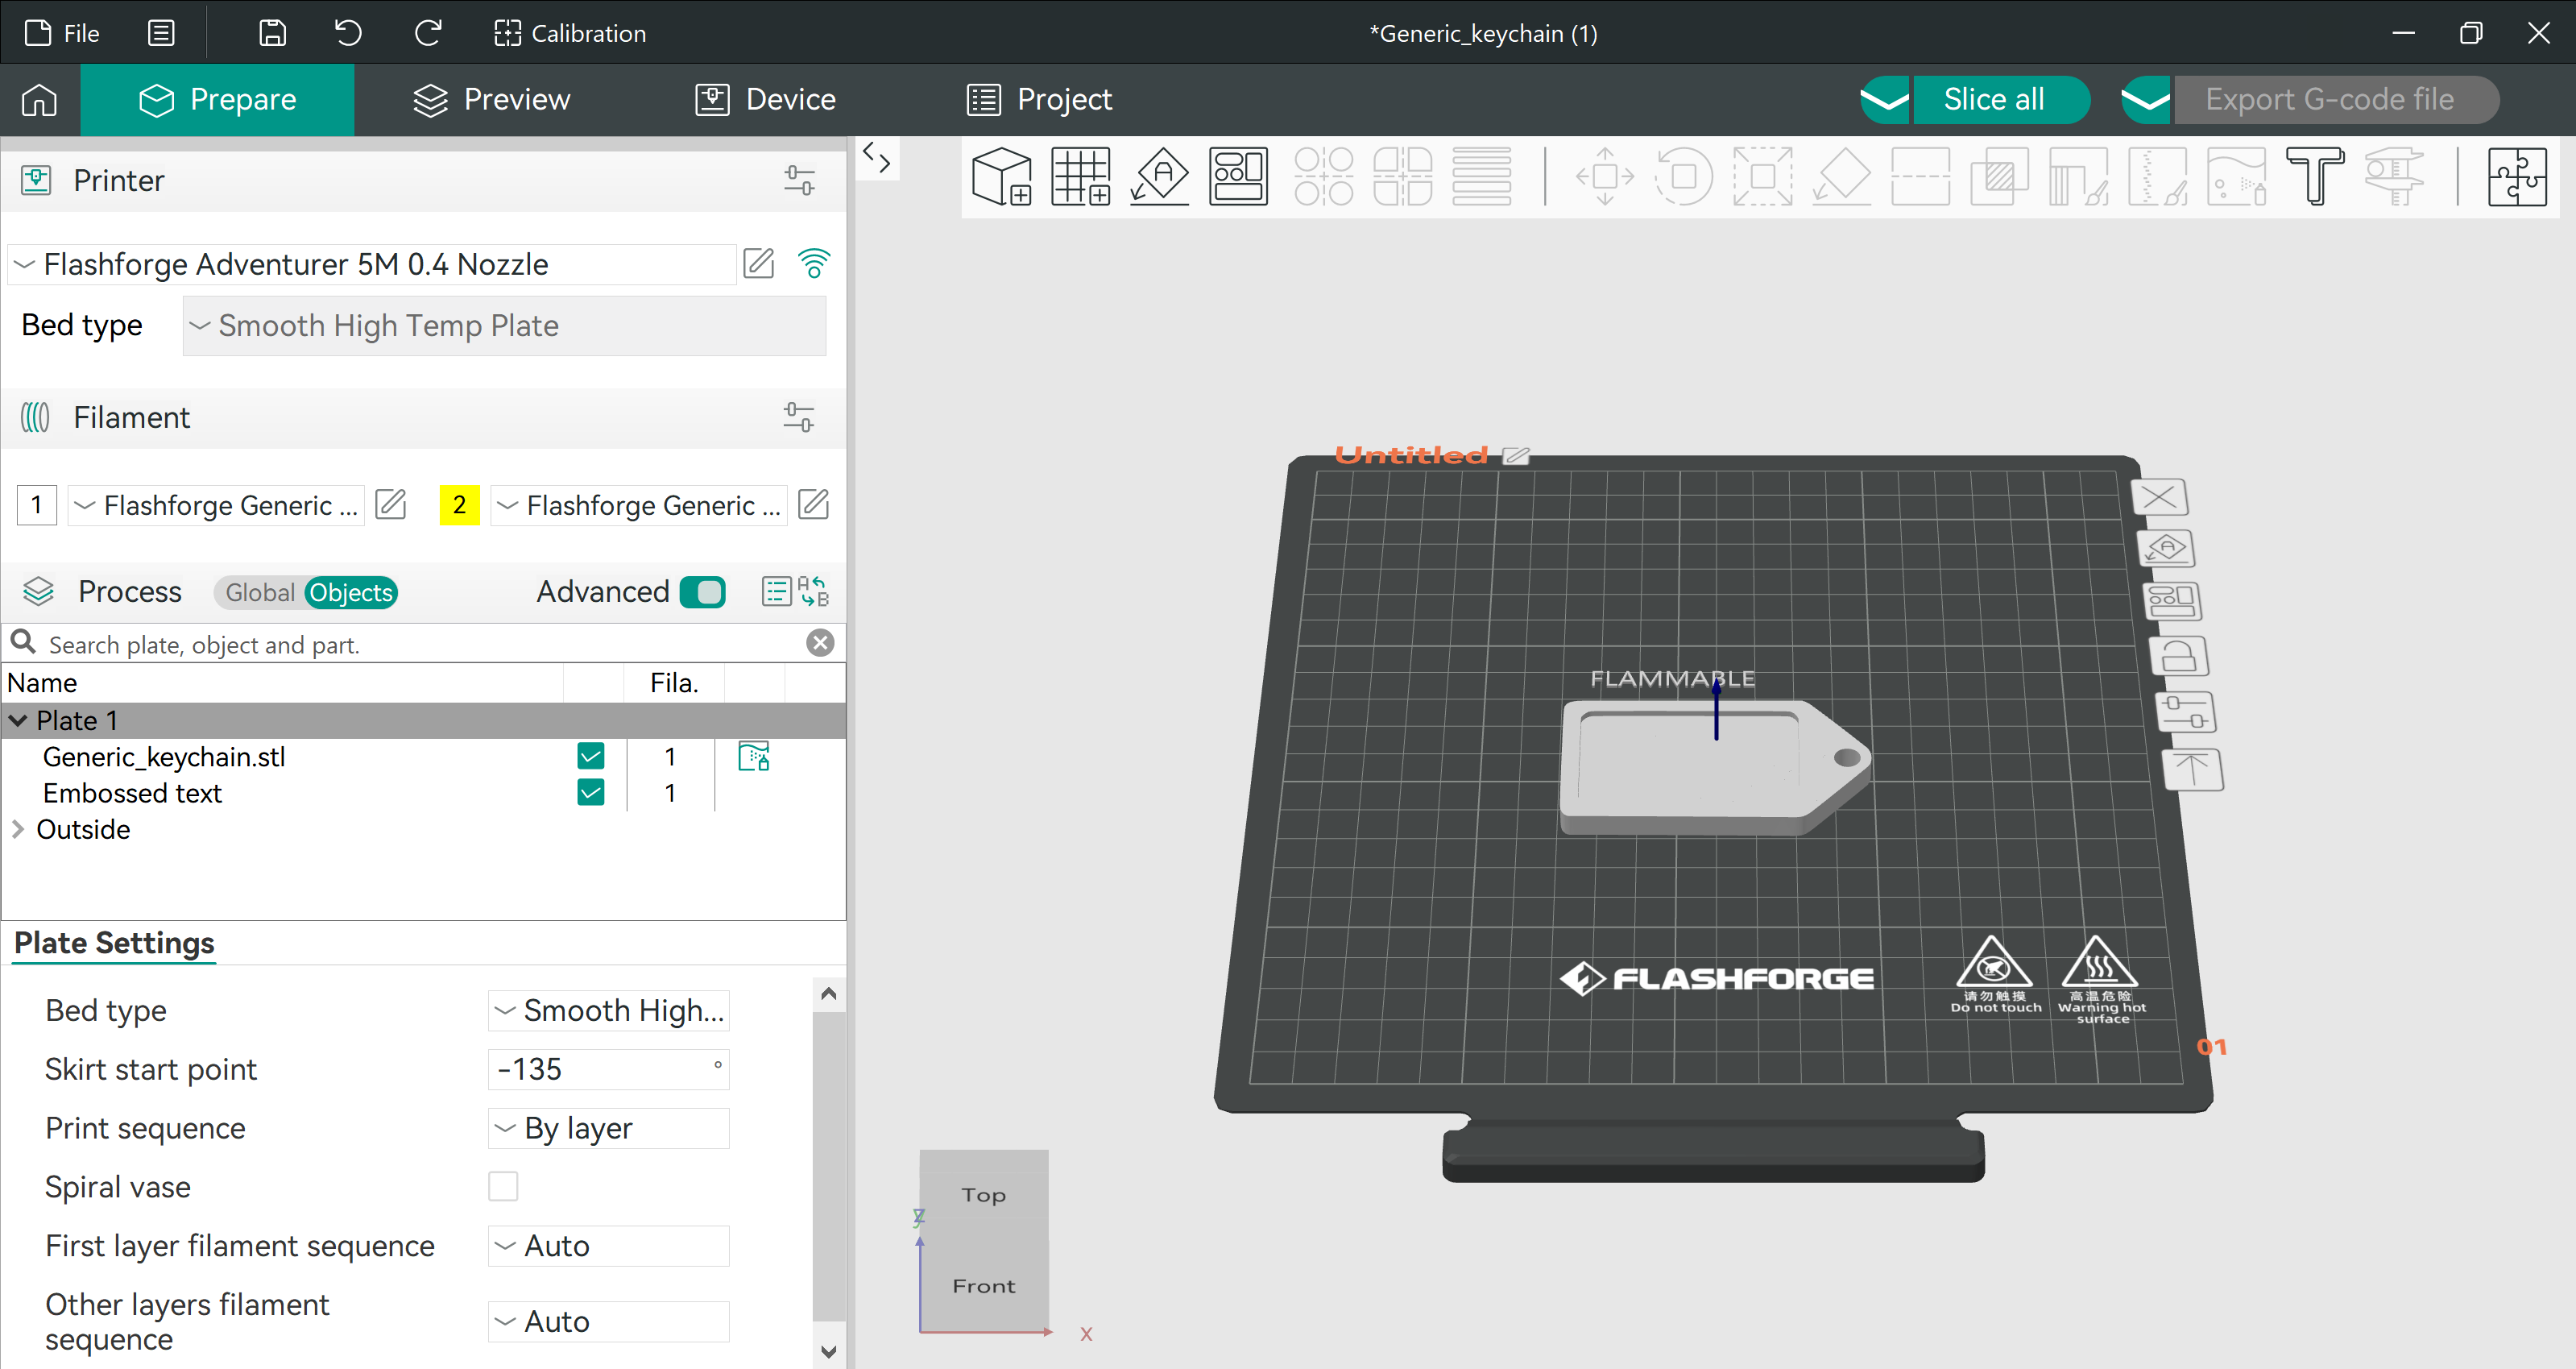Viewport: 2576px width, 1369px height.
Task: Redo the last action
Action: click(x=428, y=33)
